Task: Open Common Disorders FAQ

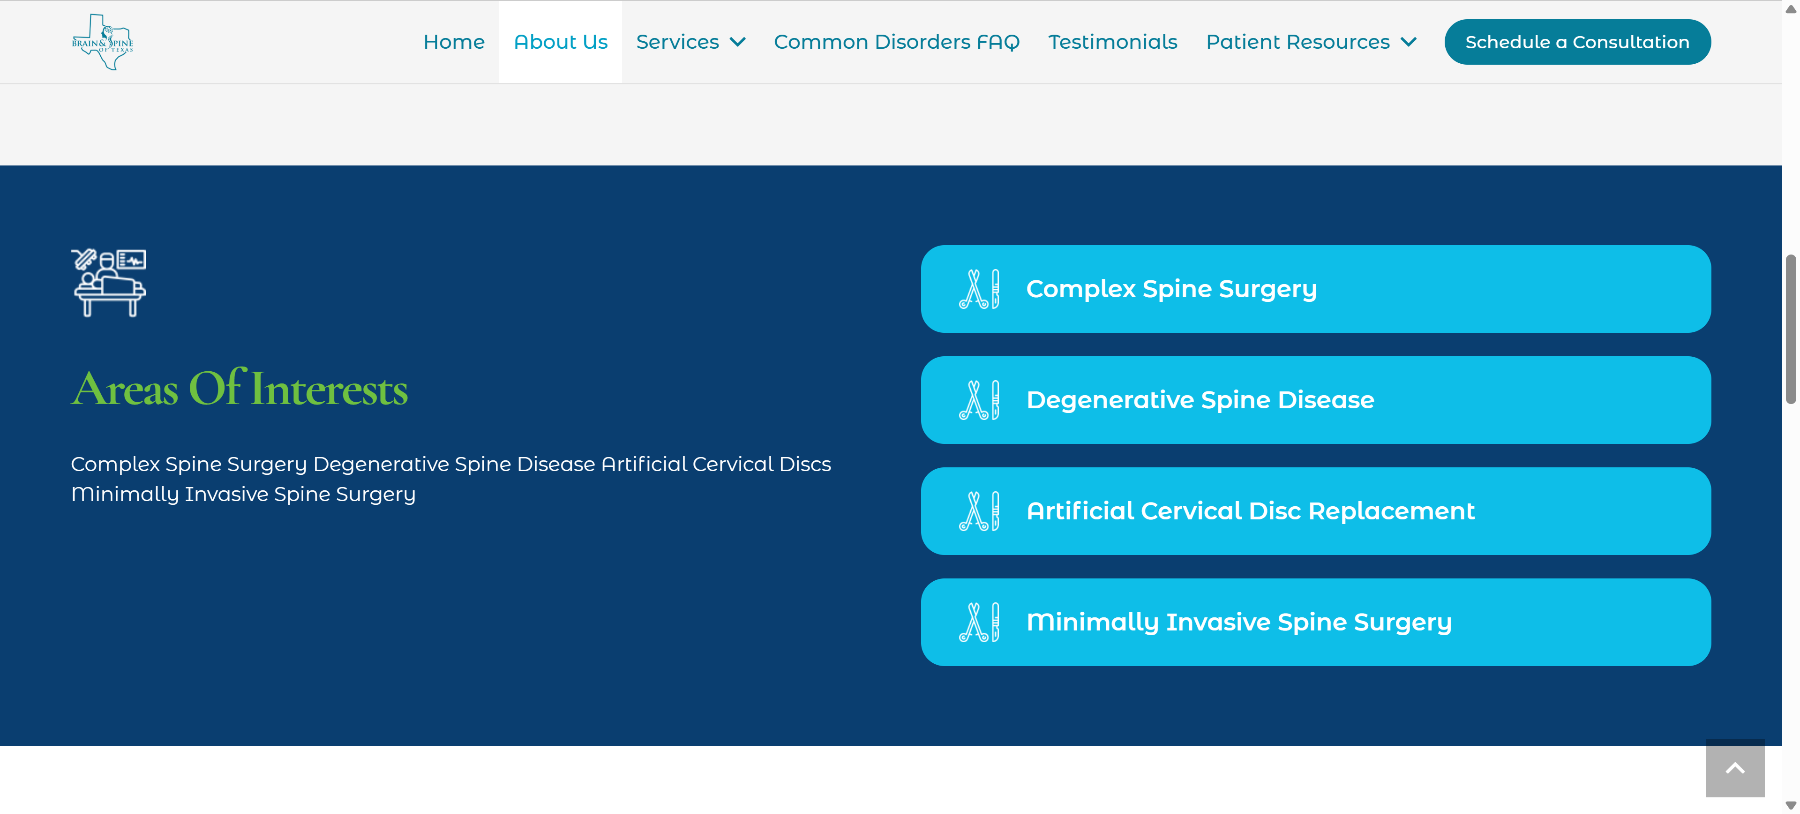Action: [x=897, y=42]
